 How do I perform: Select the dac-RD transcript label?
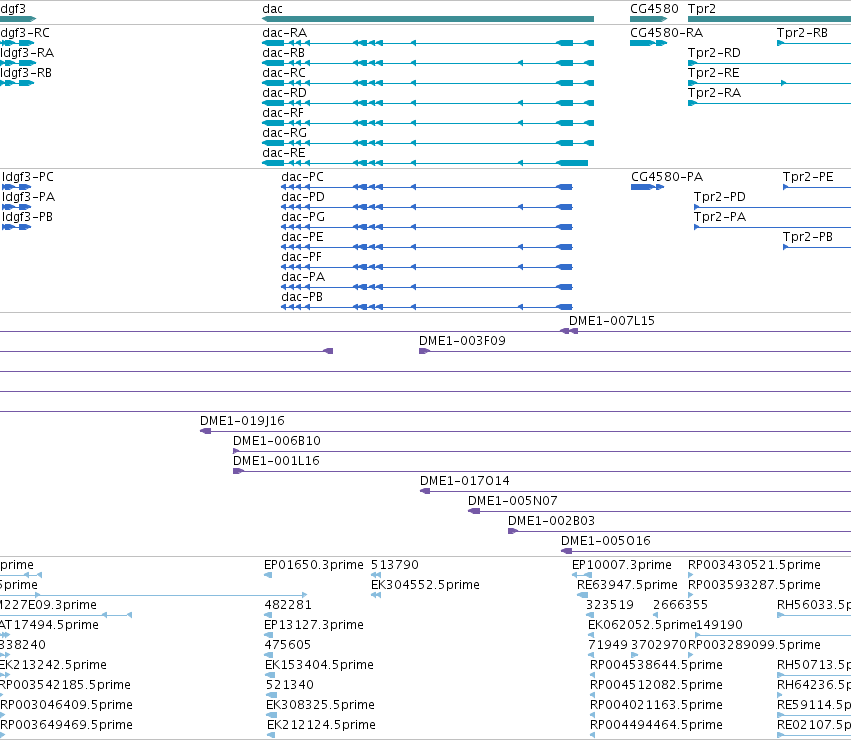[x=284, y=93]
